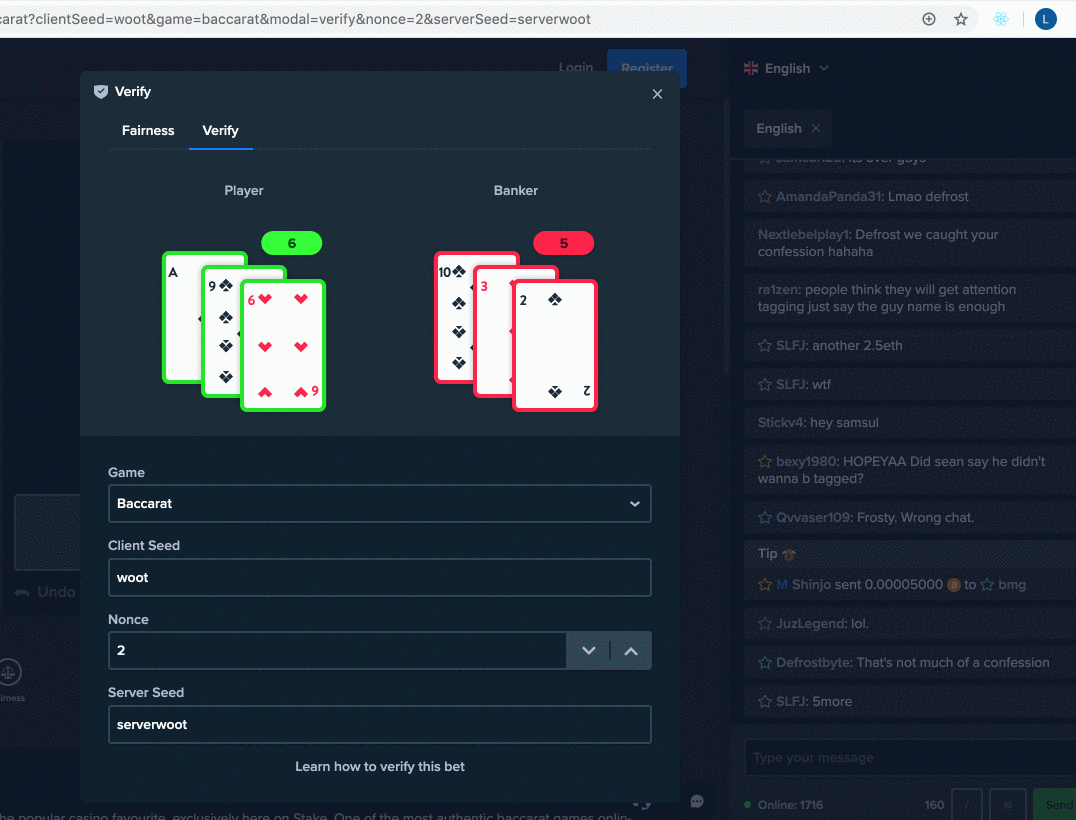The width and height of the screenshot is (1076, 820).
Task: Click the green Player score badge 6
Action: [292, 243]
